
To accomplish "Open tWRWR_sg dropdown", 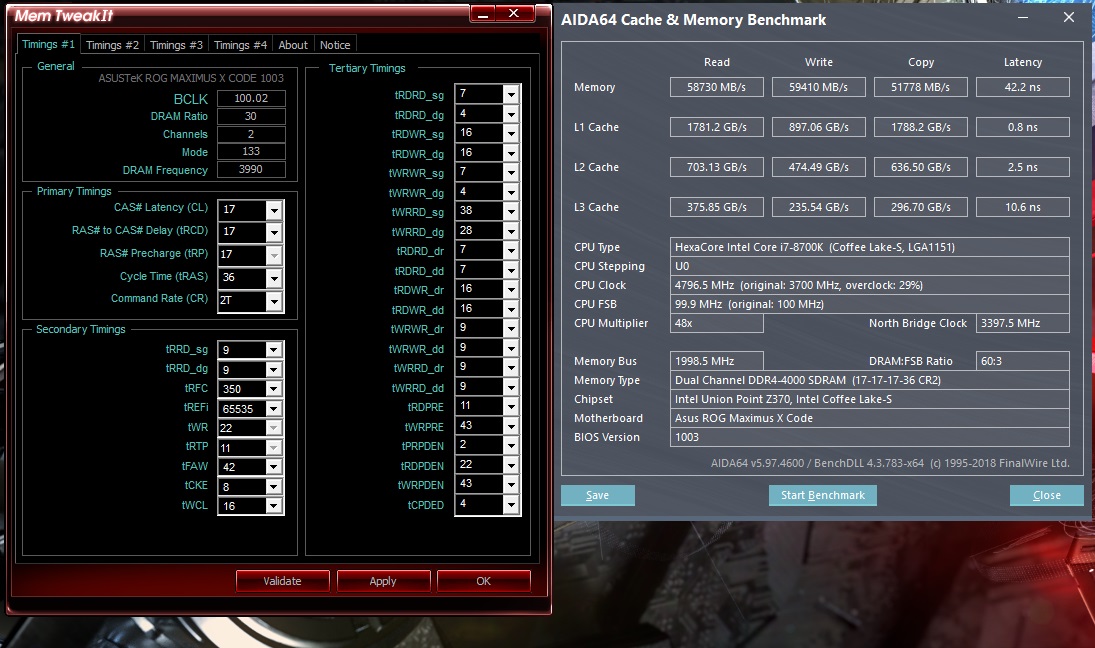I will [511, 172].
